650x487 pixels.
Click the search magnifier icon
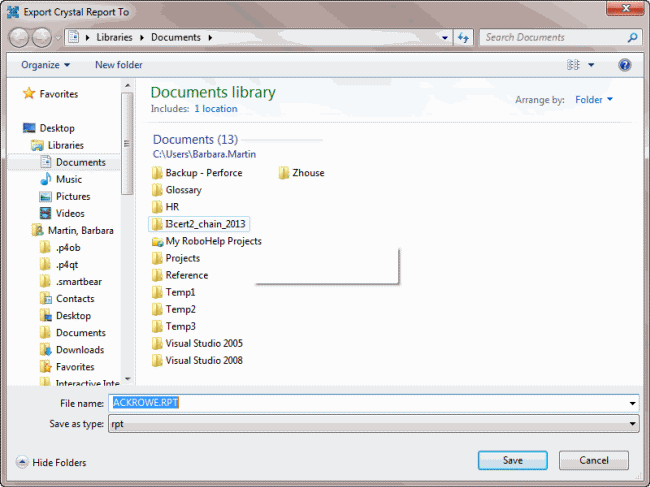tap(632, 38)
